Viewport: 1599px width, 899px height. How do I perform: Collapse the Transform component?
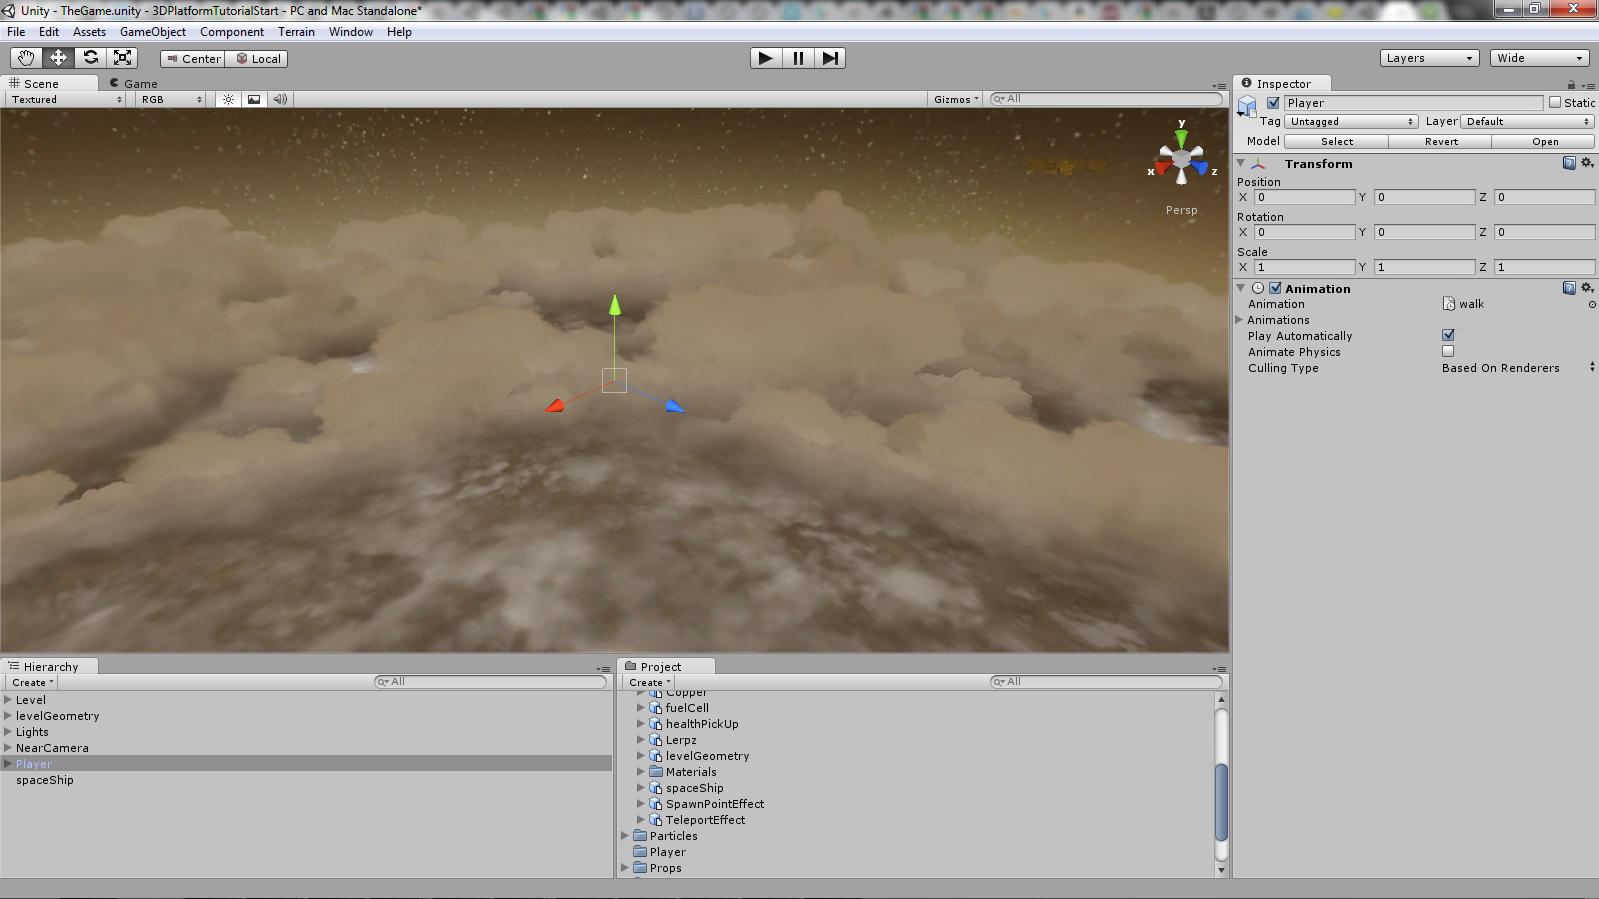click(1241, 163)
